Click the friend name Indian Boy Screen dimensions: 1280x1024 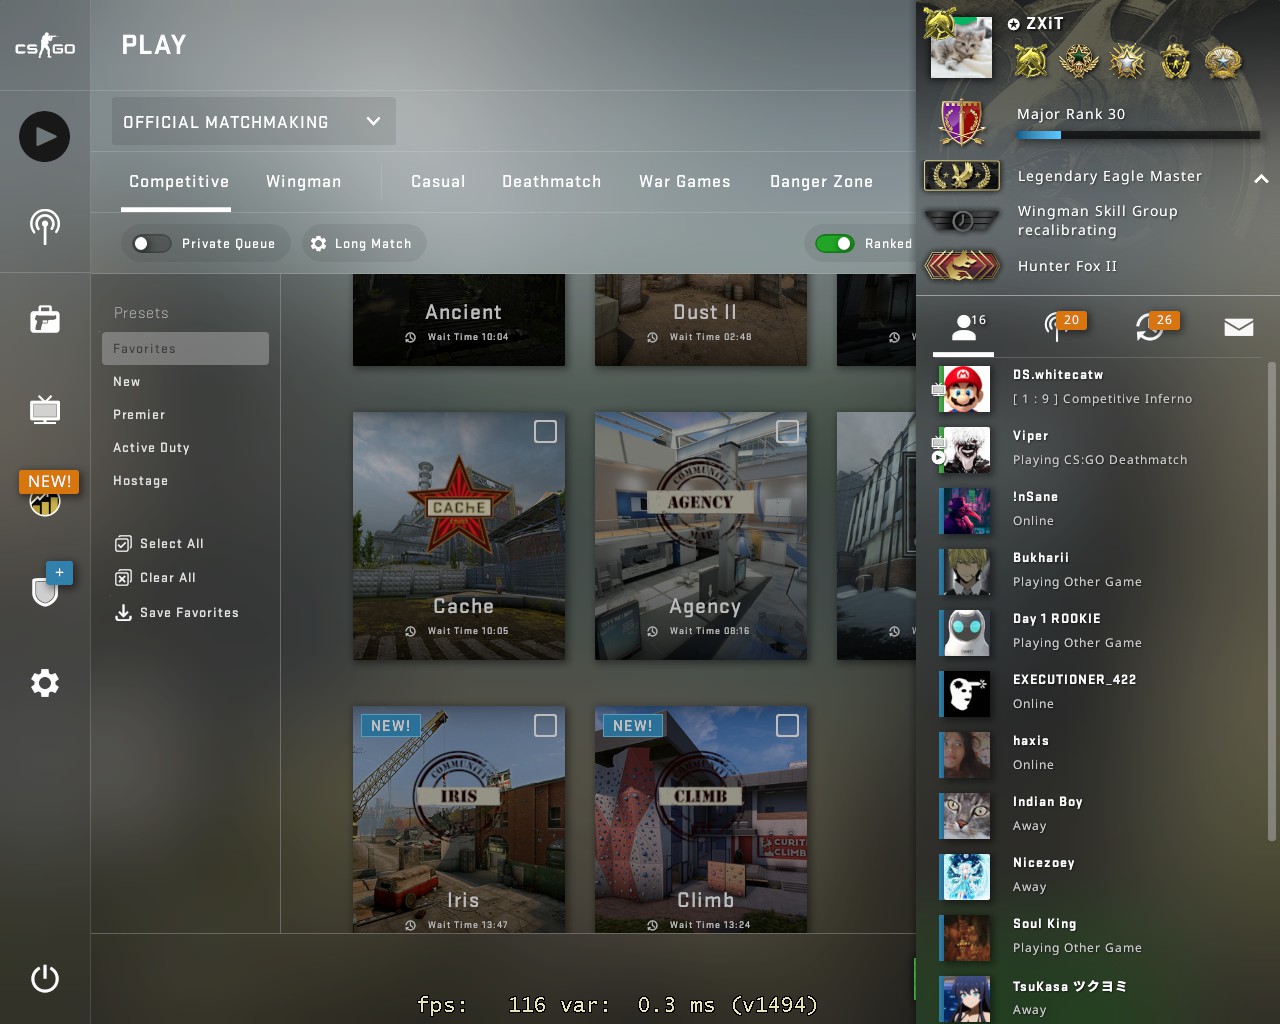coord(1048,802)
